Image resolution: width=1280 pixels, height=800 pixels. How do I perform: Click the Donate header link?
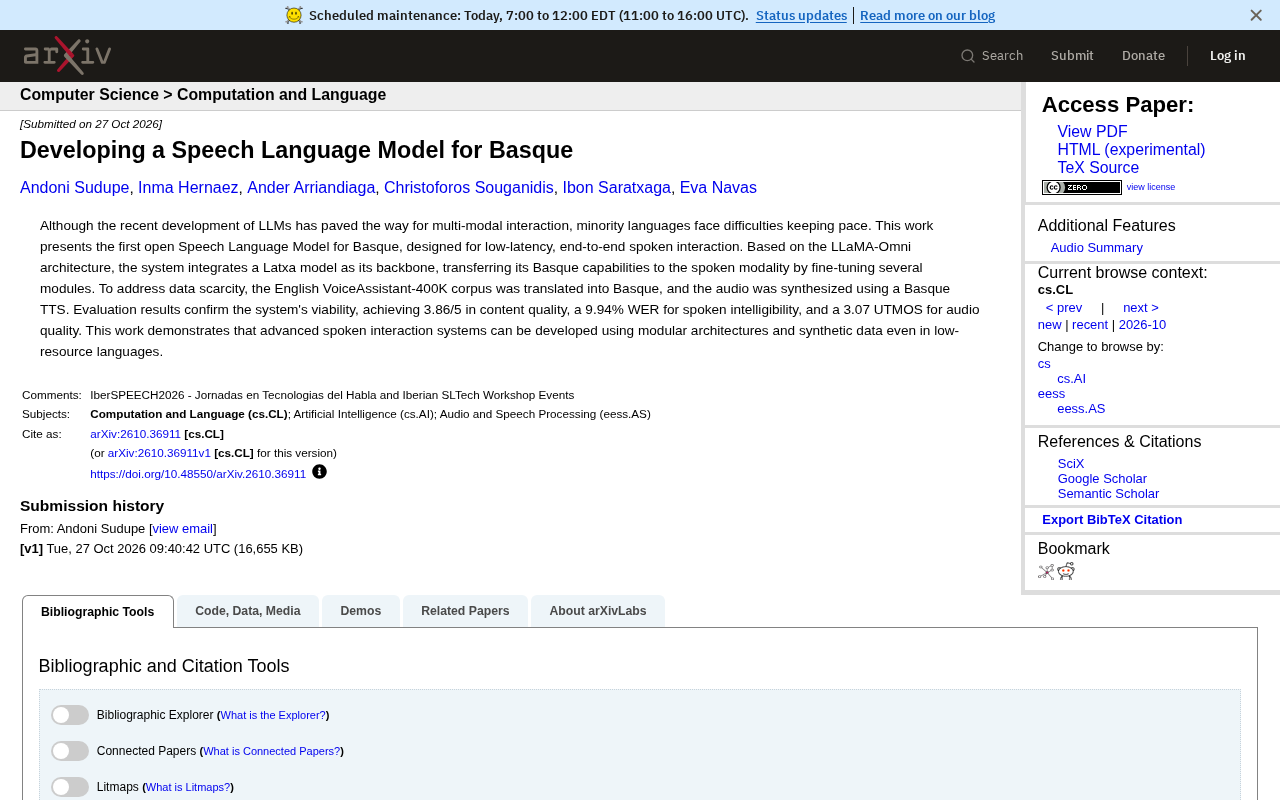1143,56
